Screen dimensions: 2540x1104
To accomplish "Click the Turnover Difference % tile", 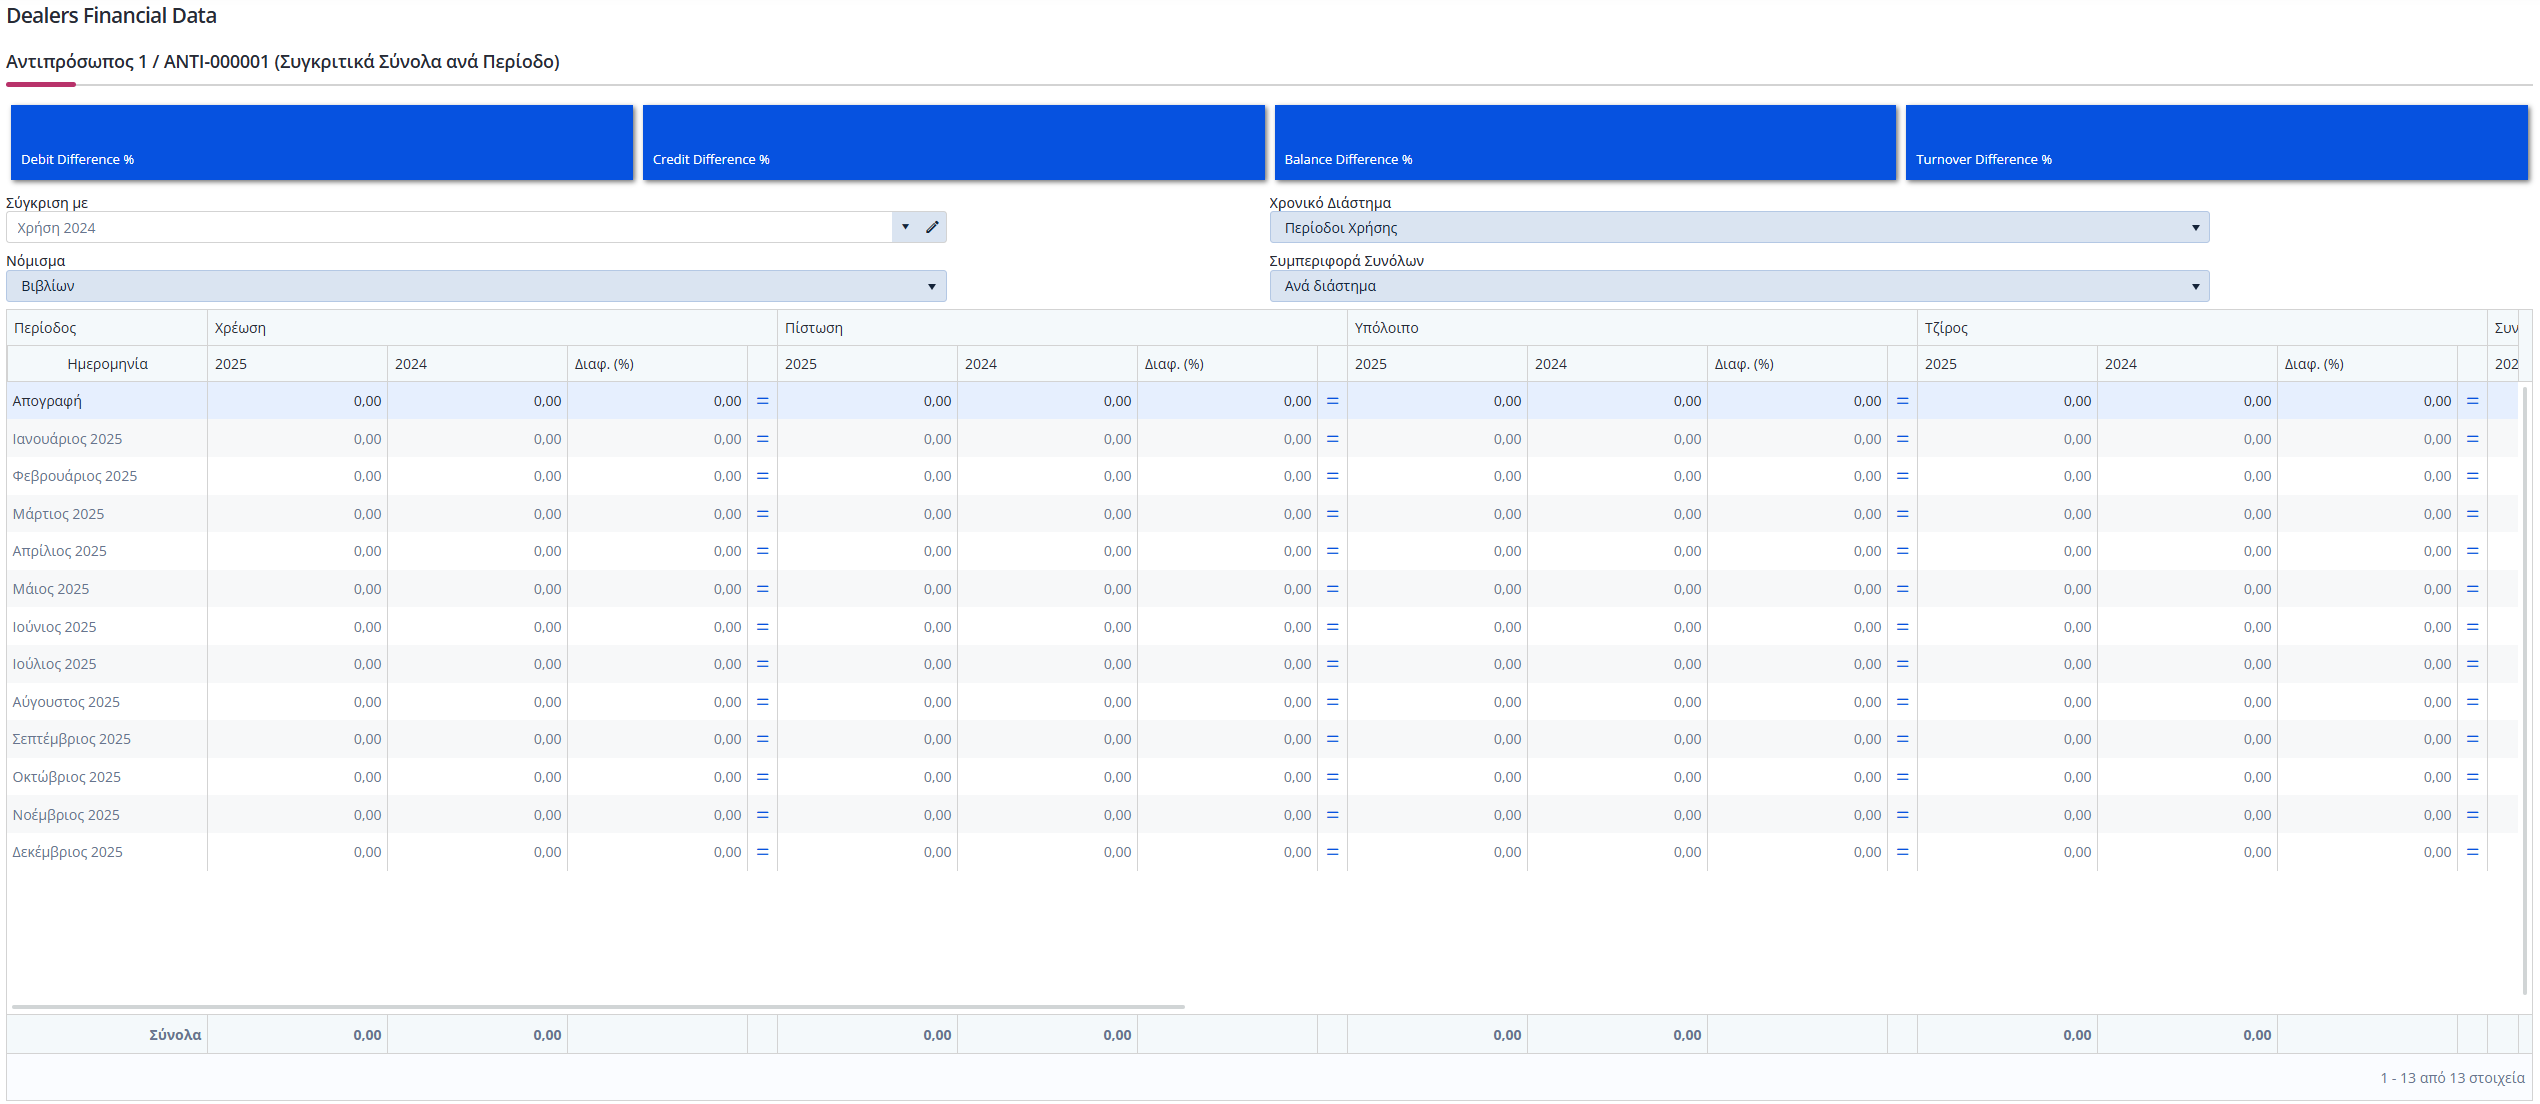I will point(2216,142).
